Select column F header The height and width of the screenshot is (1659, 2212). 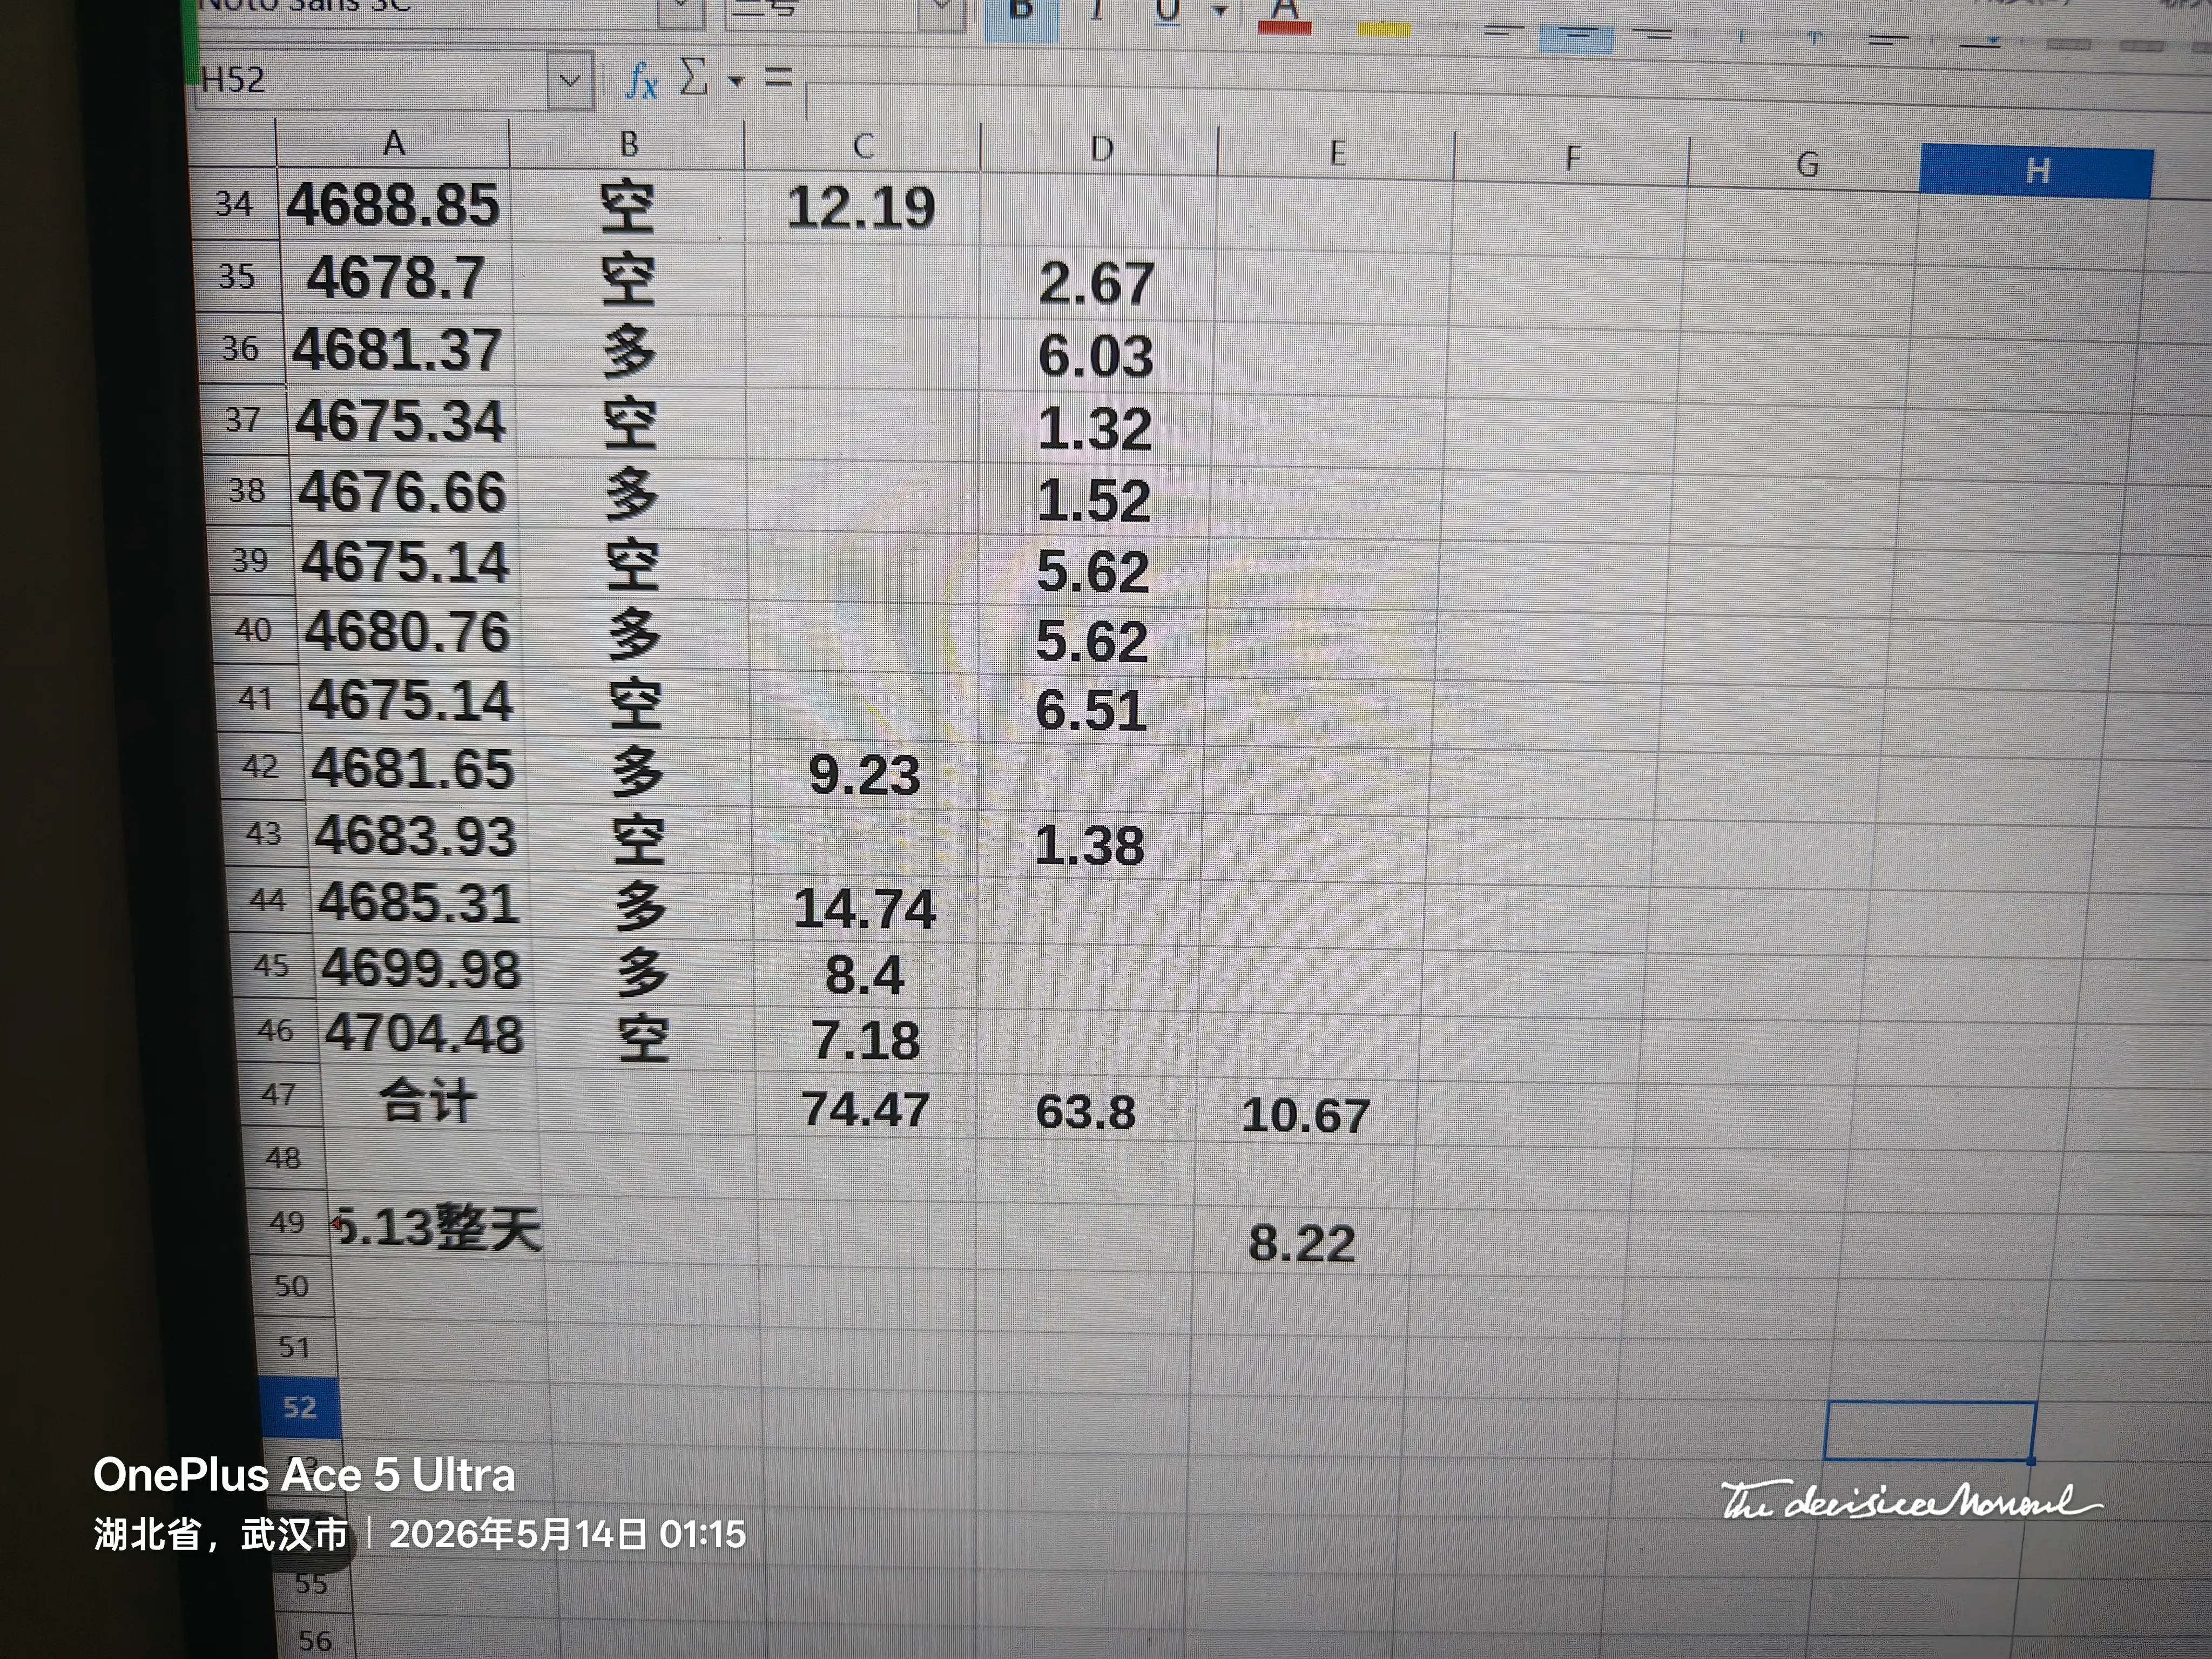pyautogui.click(x=1572, y=159)
